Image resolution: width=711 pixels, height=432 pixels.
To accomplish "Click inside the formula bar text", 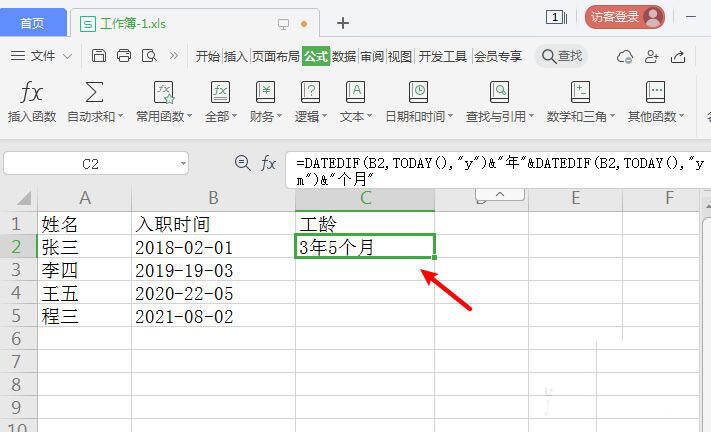I will 499,170.
